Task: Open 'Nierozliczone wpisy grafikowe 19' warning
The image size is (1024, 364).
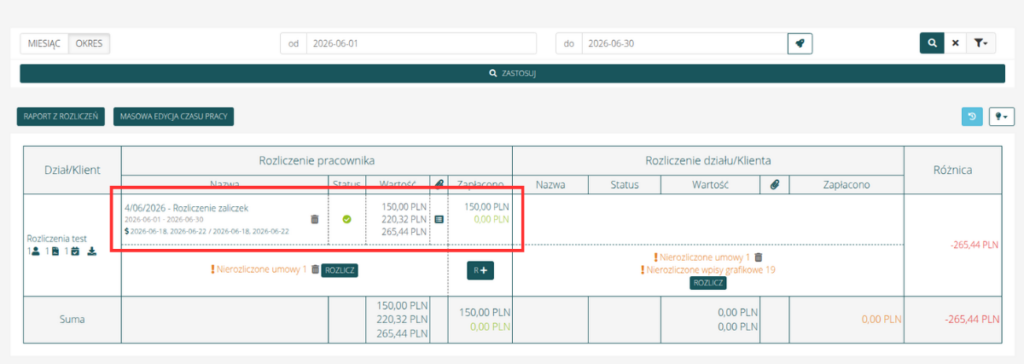Action: [x=708, y=270]
